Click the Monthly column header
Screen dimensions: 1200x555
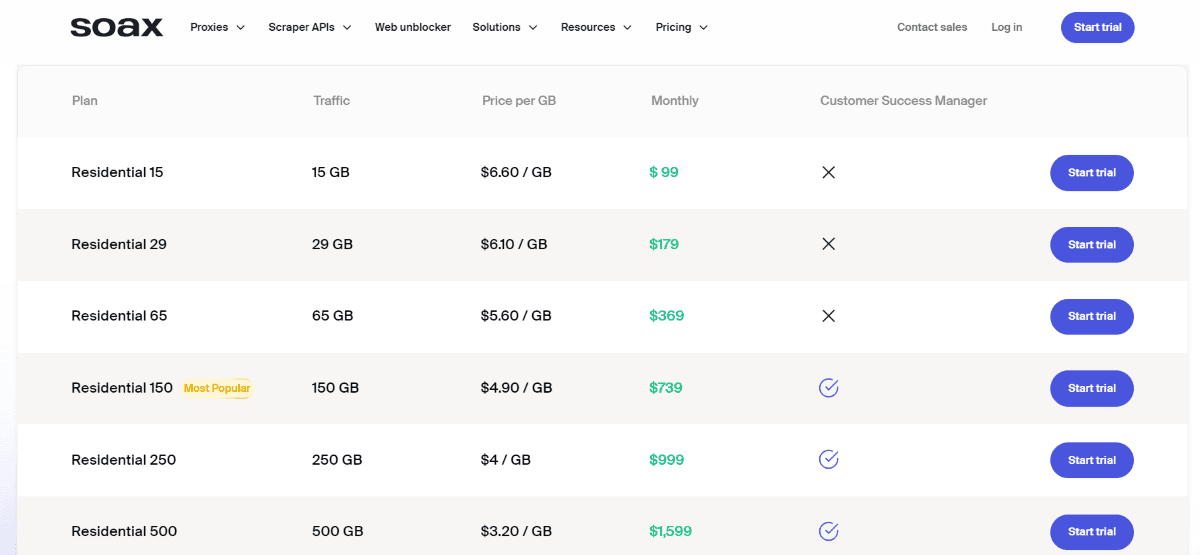675,101
